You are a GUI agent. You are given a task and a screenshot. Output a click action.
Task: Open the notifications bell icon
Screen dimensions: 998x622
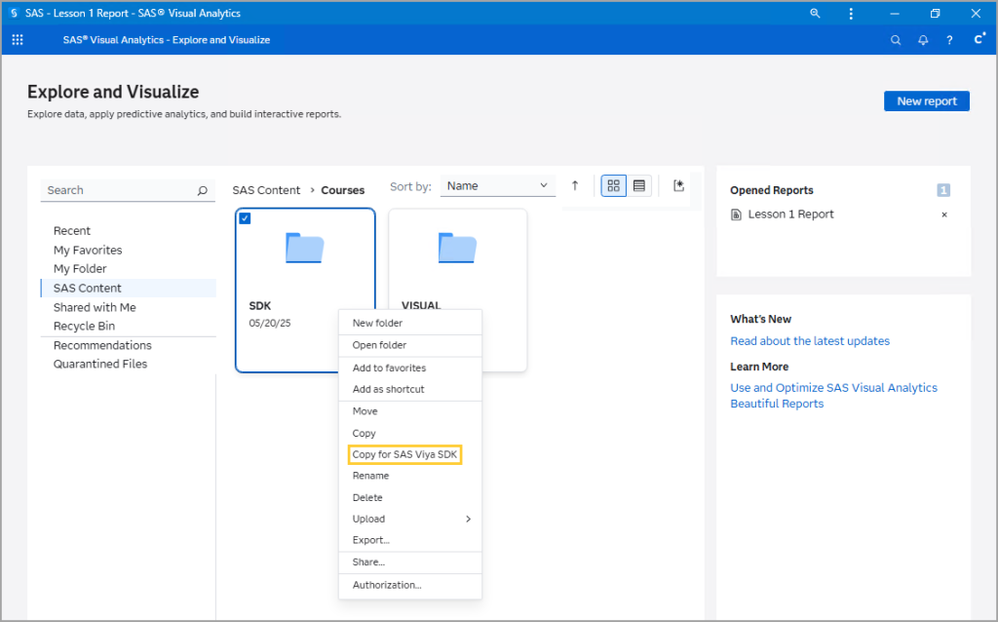tap(923, 40)
